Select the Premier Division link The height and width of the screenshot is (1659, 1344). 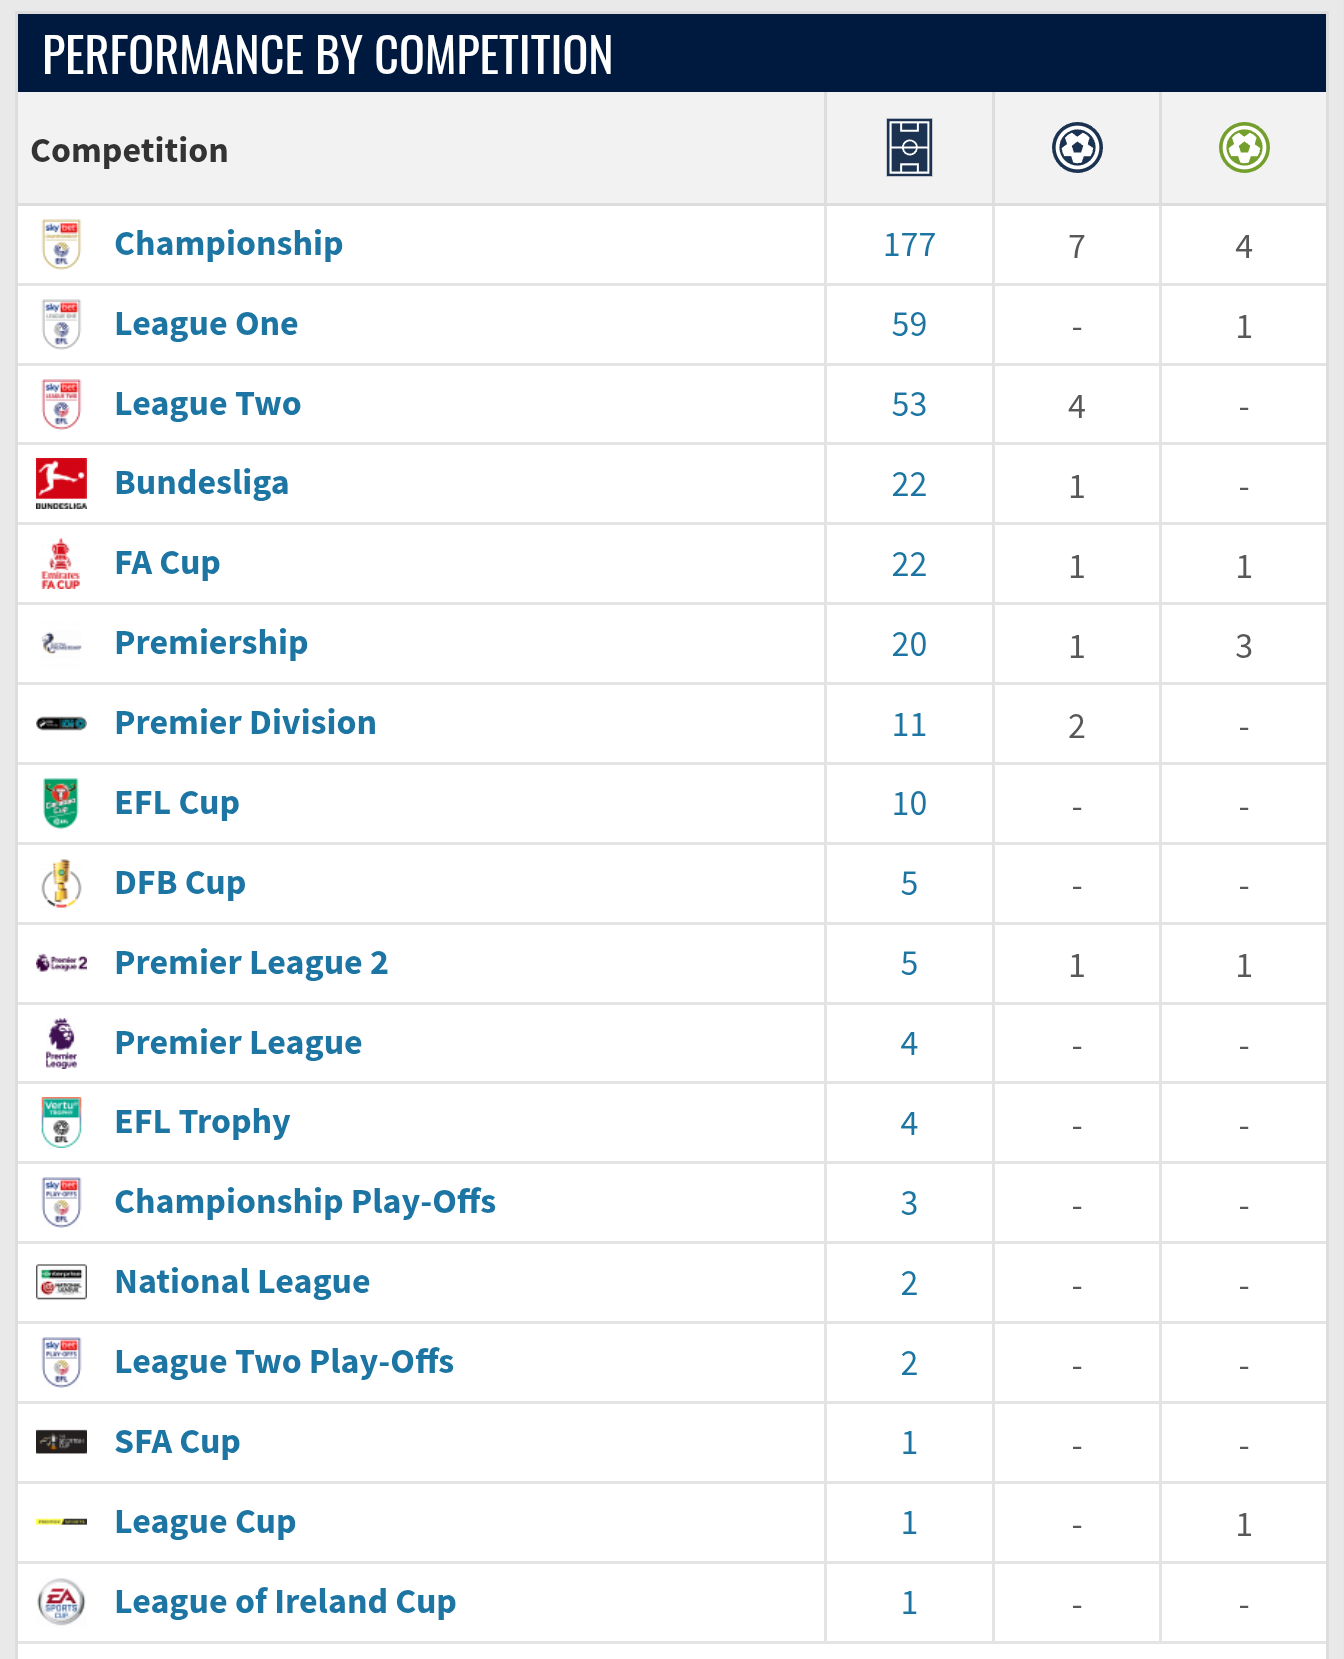pos(245,723)
